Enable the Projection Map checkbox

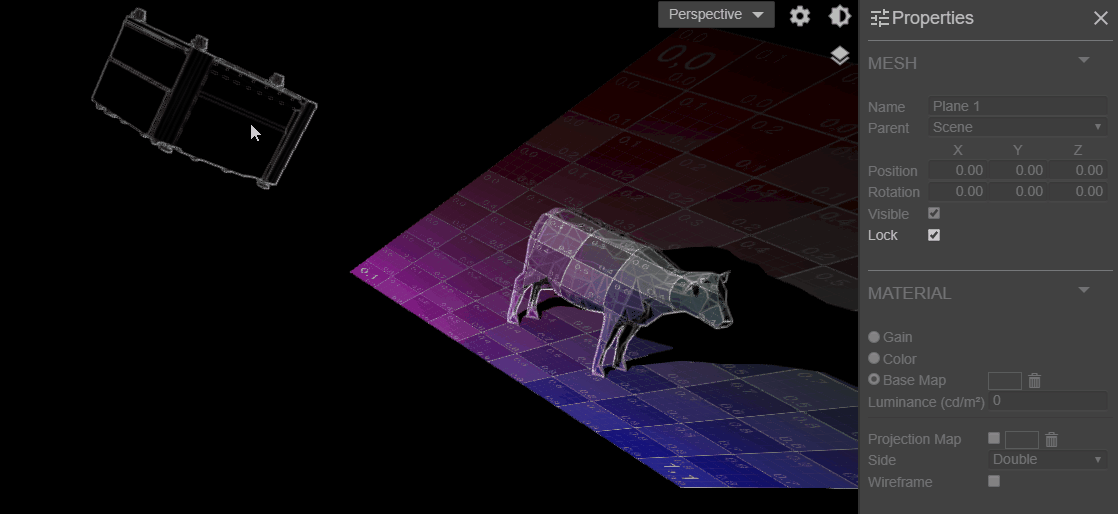pyautogui.click(x=994, y=439)
